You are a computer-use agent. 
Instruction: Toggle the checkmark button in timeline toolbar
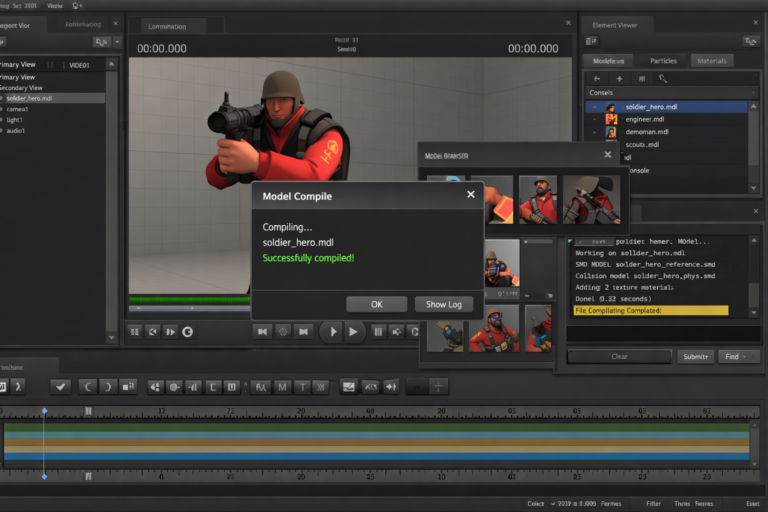pyautogui.click(x=61, y=387)
